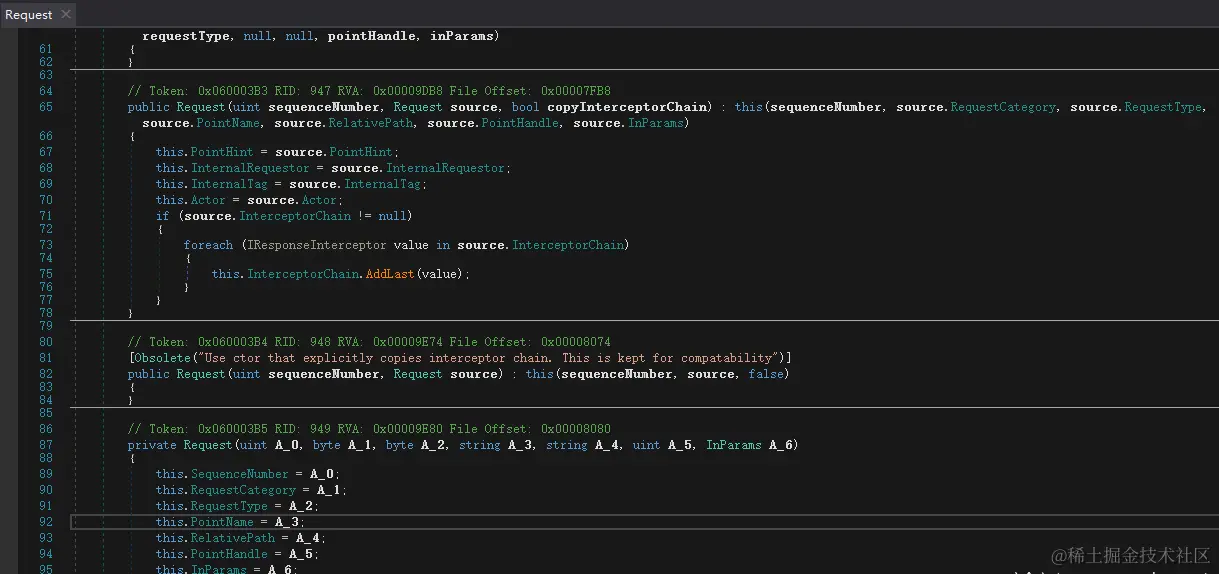Click requestType argument on the top line

coord(188,36)
